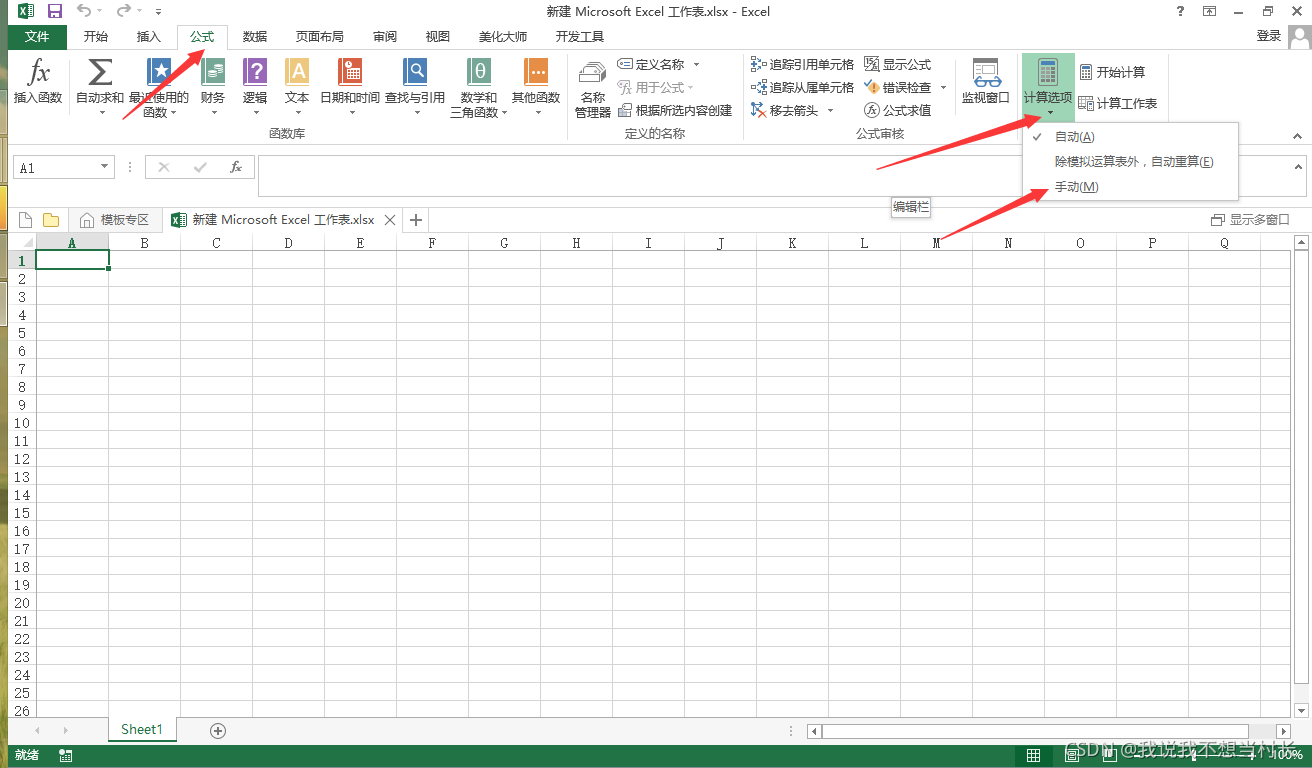1312x768 pixels.
Task: Click the macro record icon in status bar
Action: pyautogui.click(x=66, y=755)
